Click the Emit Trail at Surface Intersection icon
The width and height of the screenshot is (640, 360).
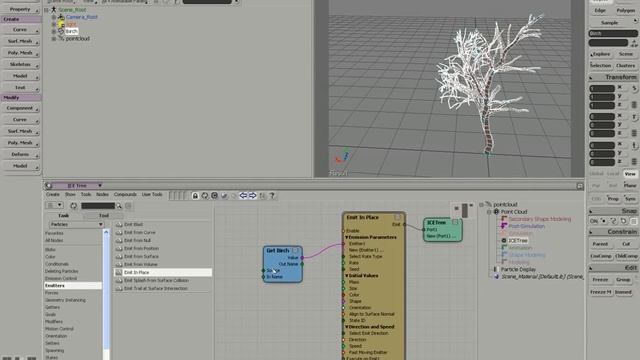click(x=119, y=288)
